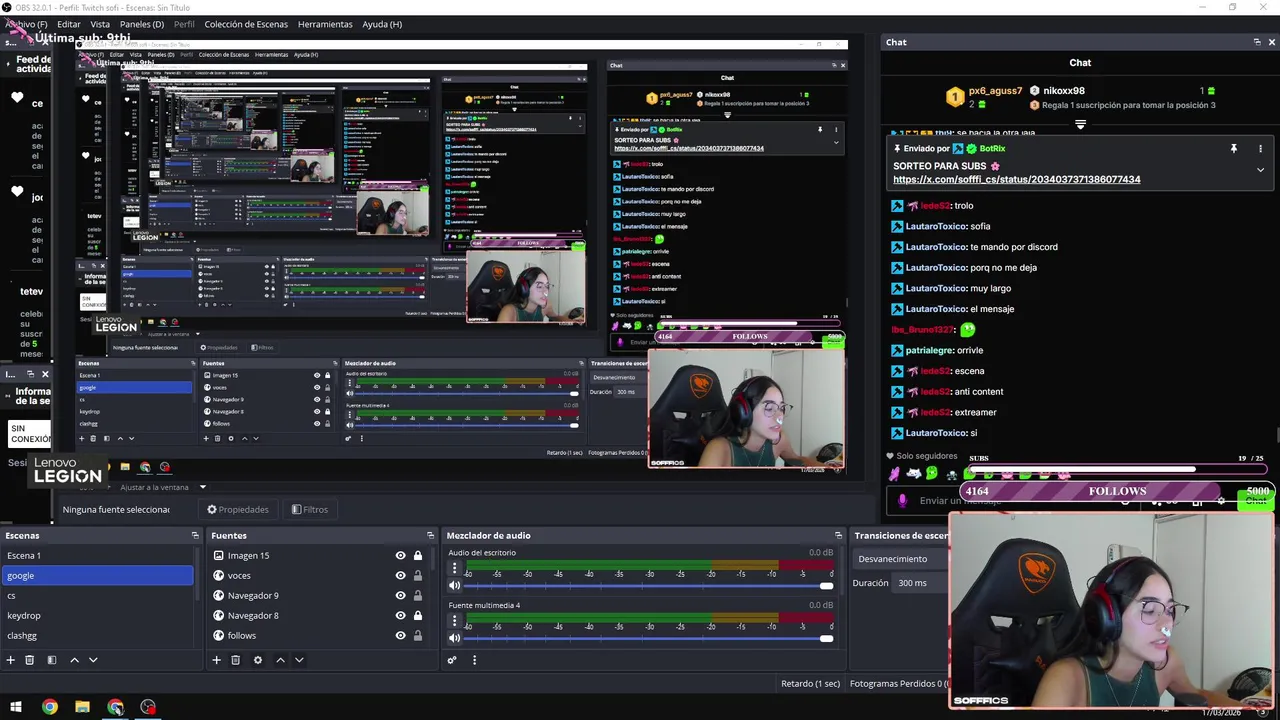Click the purple channel points icon in chat input
Screen dimensions: 1280x720
902,501
